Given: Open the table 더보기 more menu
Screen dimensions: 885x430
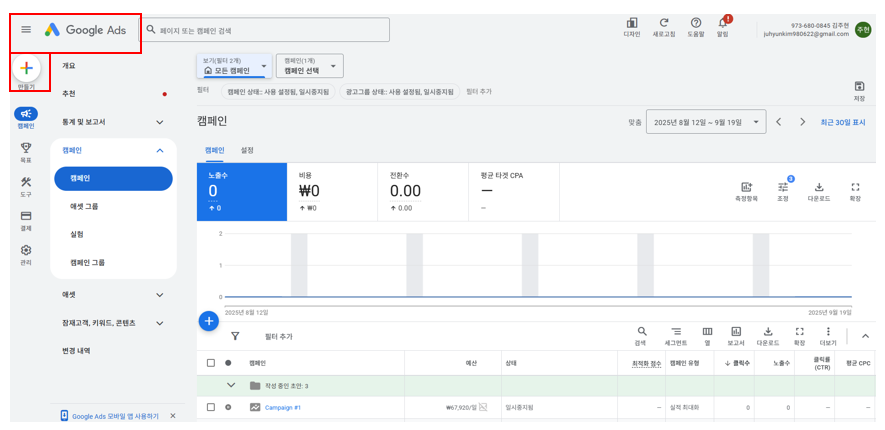Looking at the screenshot, I should 828,331.
